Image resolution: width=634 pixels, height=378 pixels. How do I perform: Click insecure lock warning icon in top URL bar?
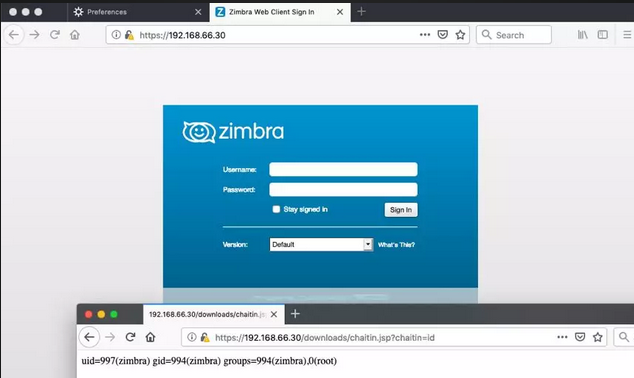129,35
